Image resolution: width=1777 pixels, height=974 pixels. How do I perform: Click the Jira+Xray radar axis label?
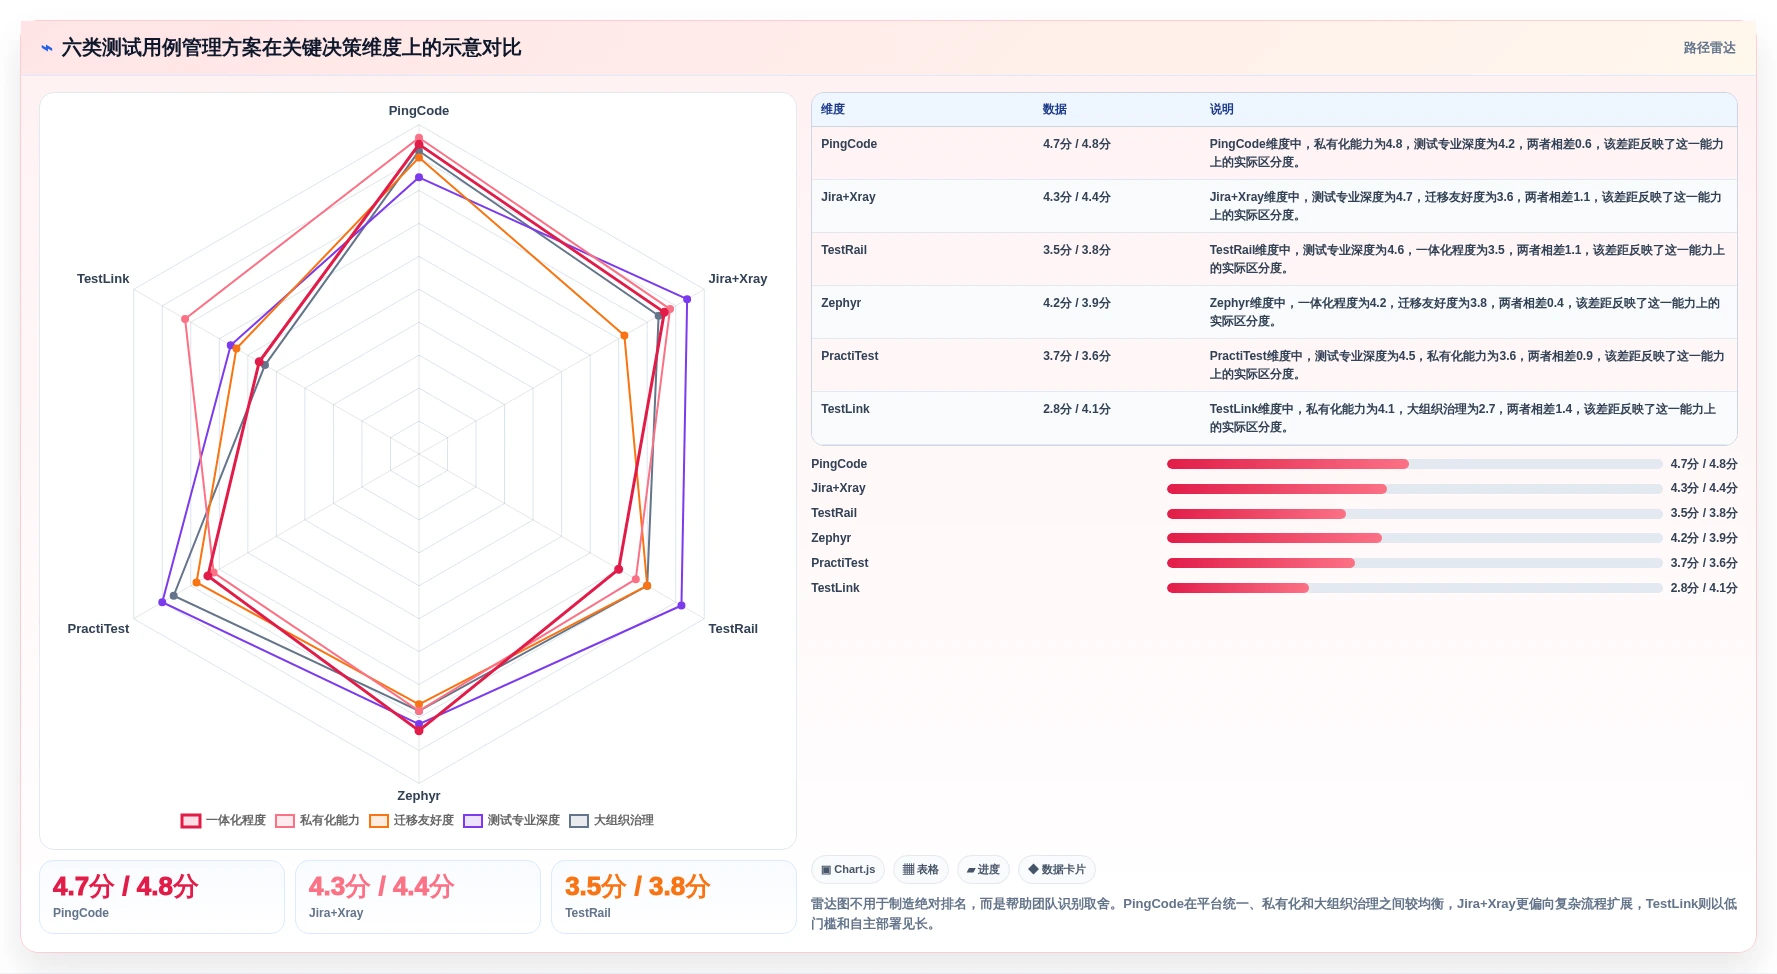coord(738,279)
